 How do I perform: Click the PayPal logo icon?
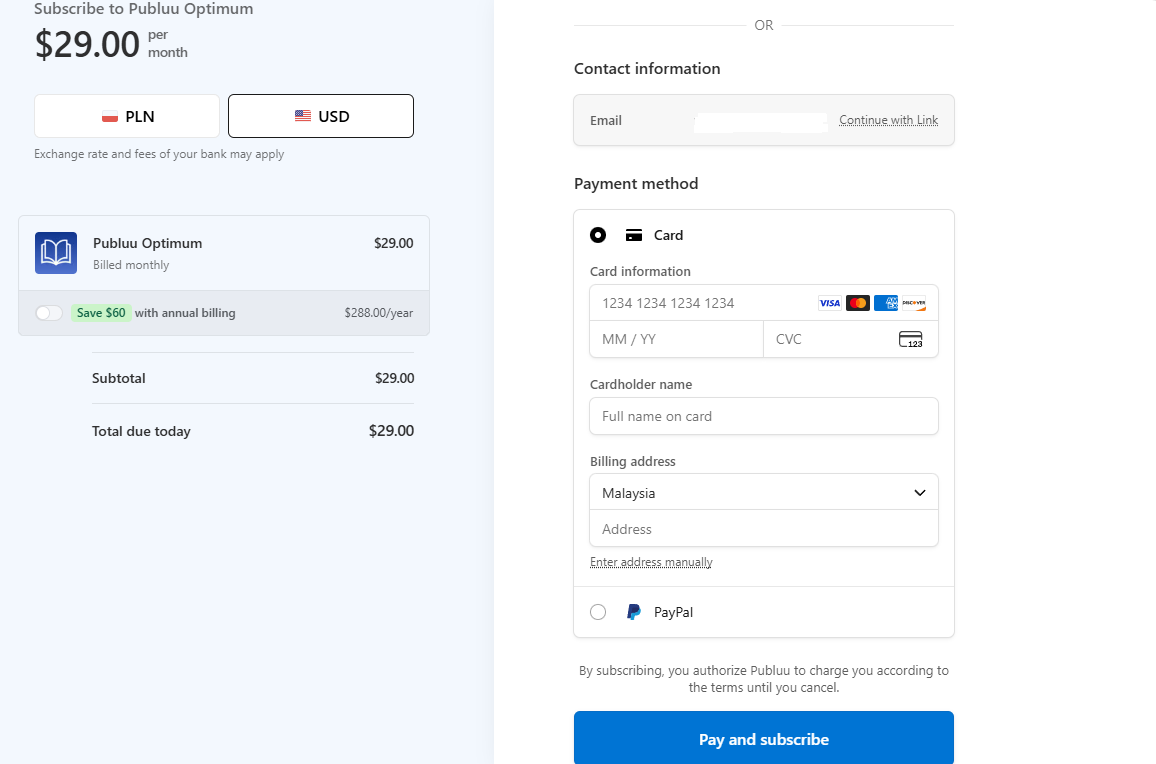(x=633, y=612)
